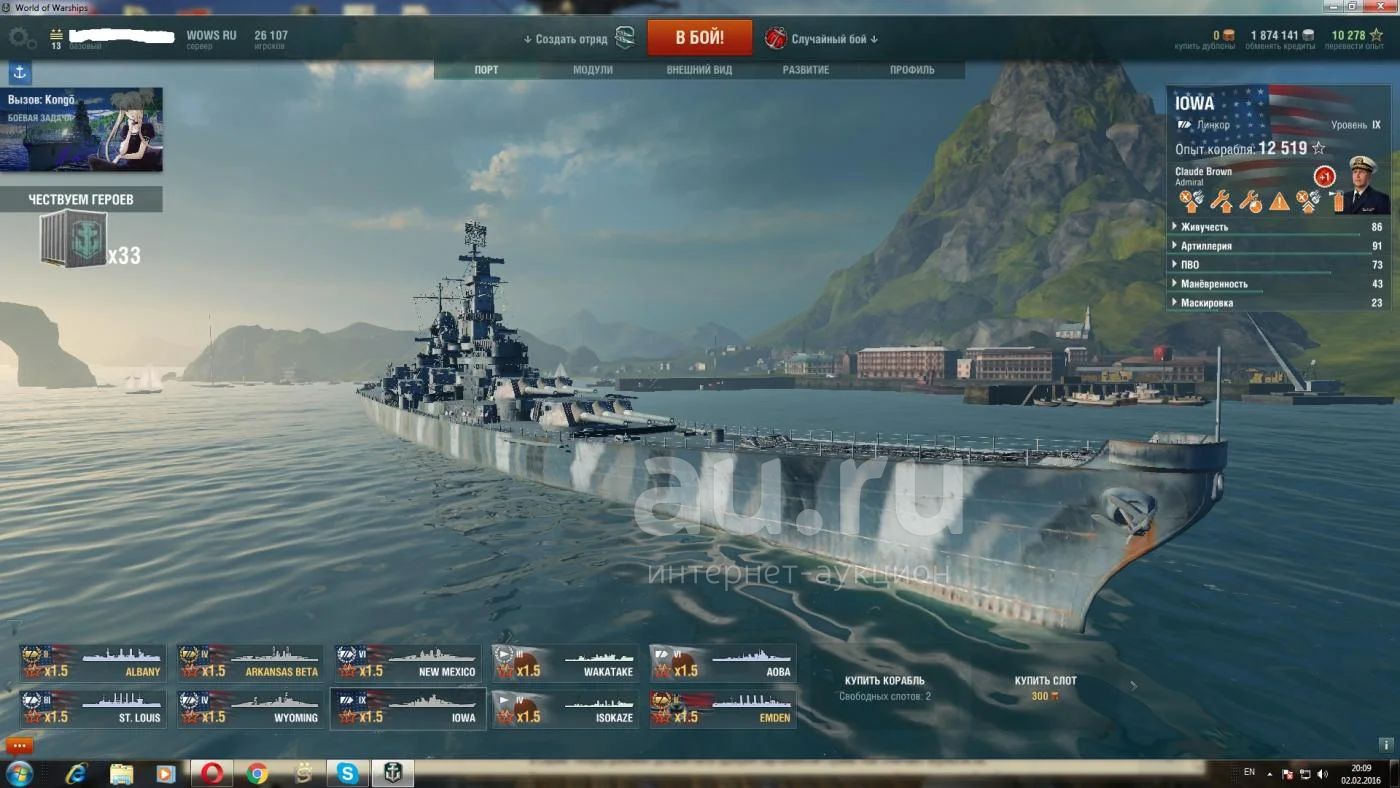Open Google Chrome from the taskbar

pyautogui.click(x=257, y=773)
